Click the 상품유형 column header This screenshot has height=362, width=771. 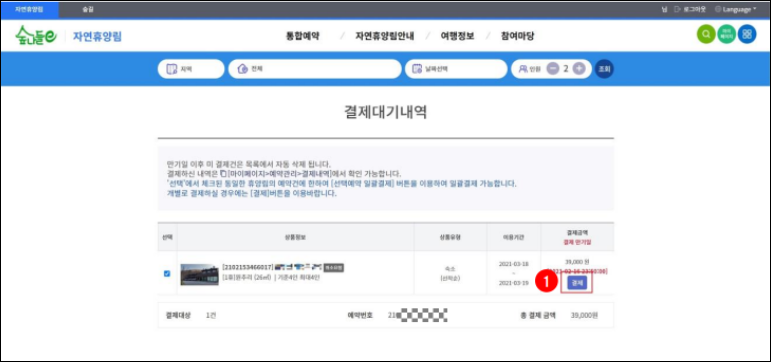coord(450,237)
